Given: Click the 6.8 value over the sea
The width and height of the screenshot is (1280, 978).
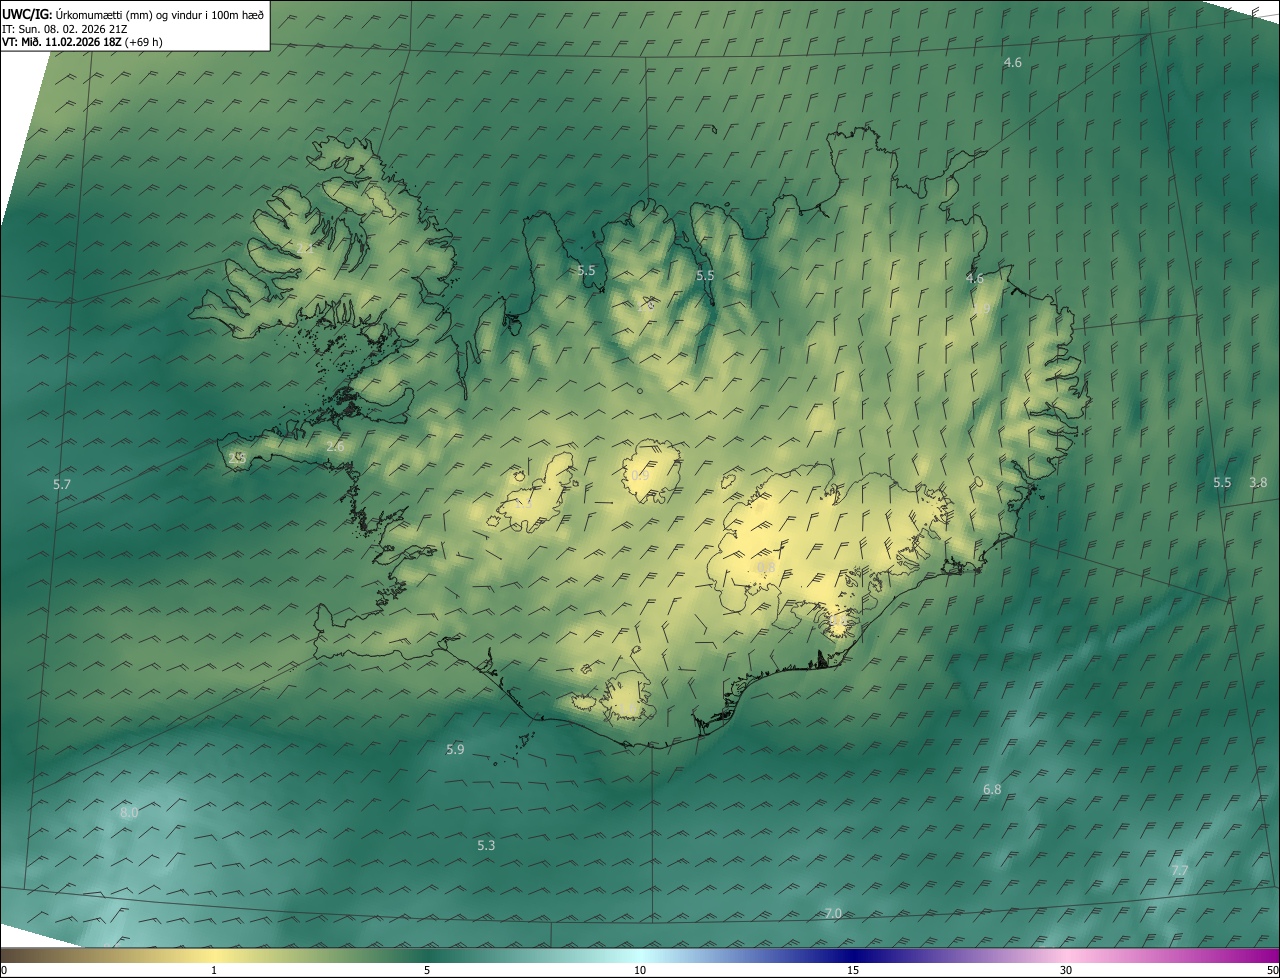Looking at the screenshot, I should coord(992,789).
